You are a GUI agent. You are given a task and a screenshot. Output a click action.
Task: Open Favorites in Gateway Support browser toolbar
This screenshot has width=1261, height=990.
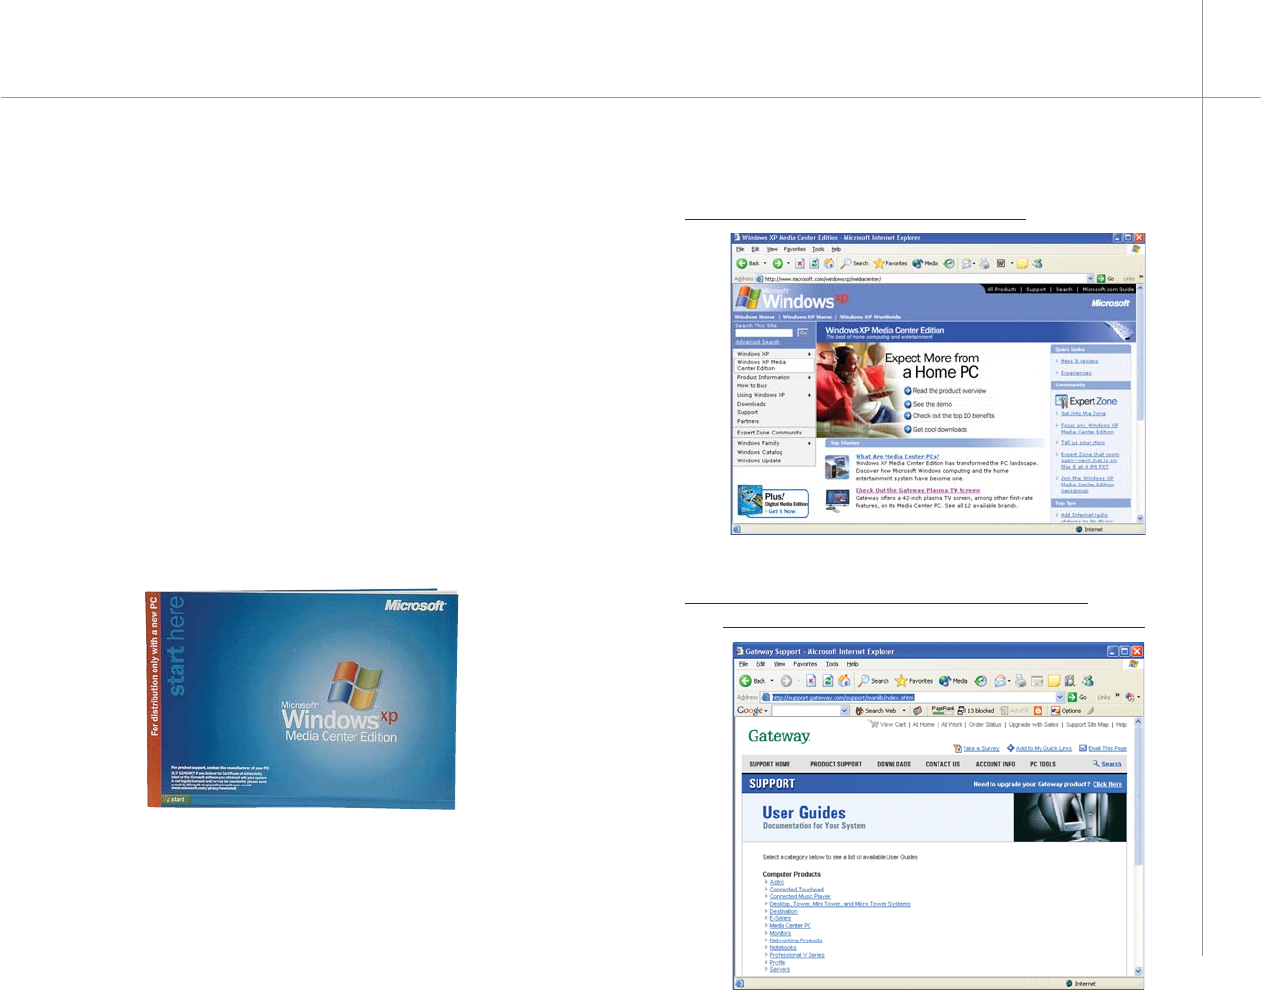[x=914, y=681]
